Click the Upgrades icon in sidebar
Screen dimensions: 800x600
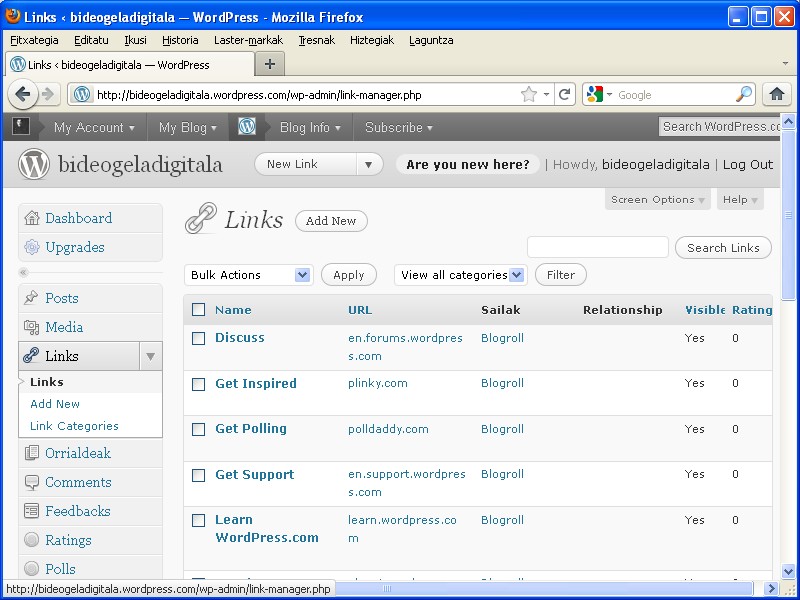(x=32, y=247)
